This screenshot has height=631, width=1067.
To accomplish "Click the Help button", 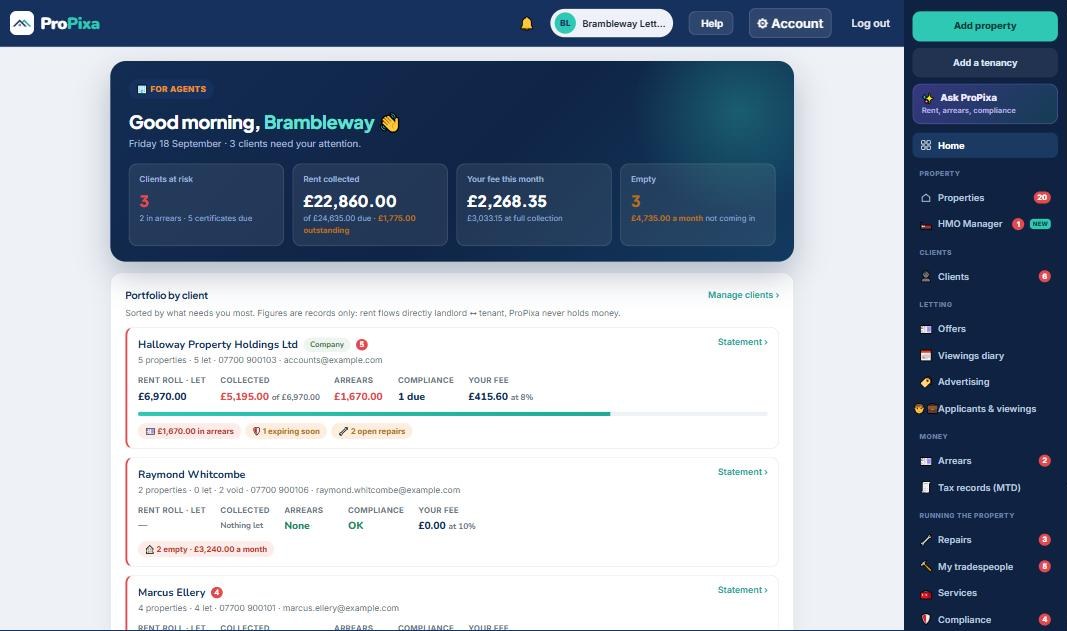I will click(711, 23).
